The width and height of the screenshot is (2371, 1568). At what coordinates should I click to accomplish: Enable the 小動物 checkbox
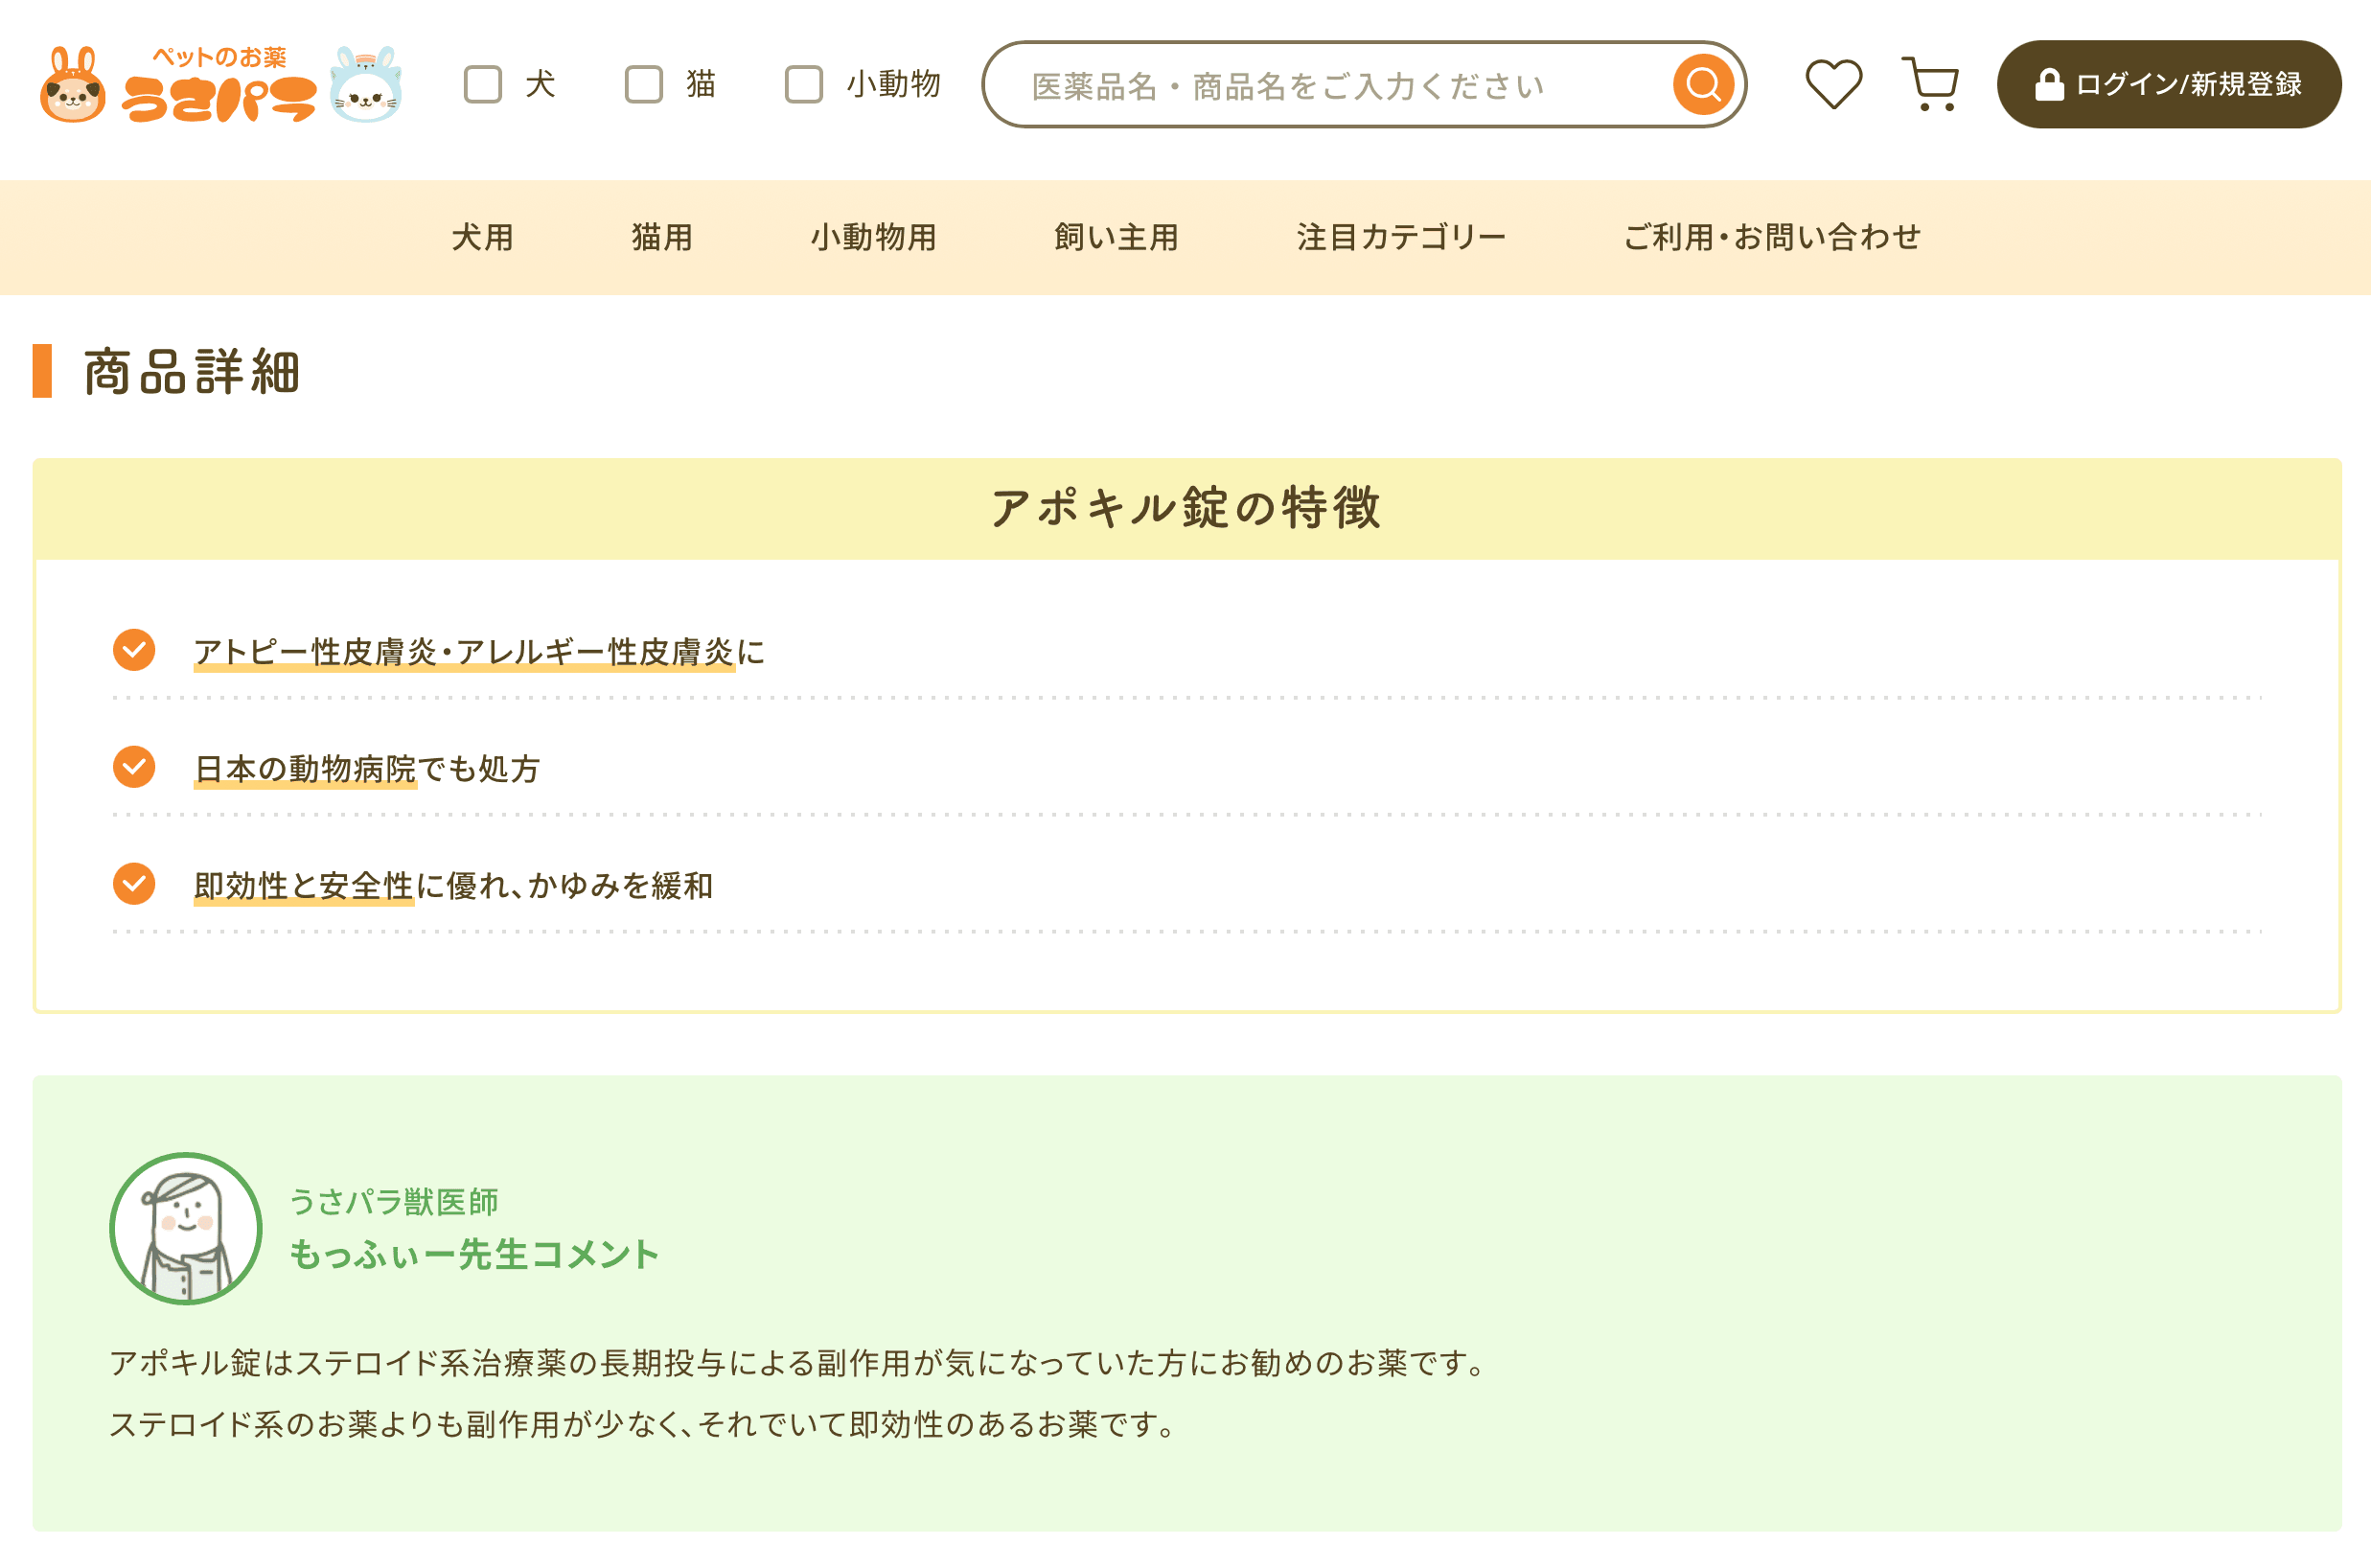point(803,85)
